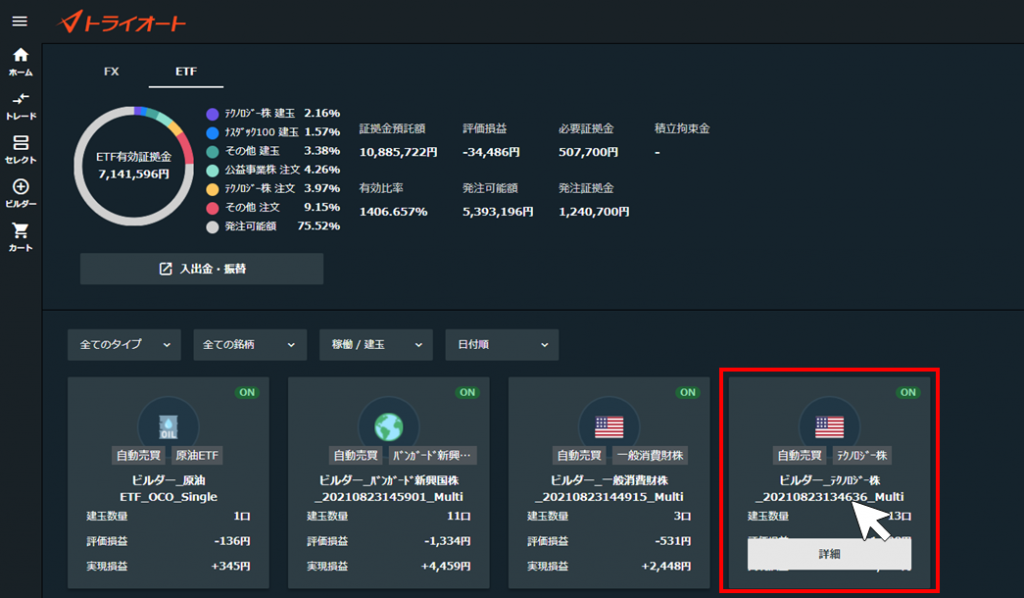1024x598 pixels.
Task: Click the gray 発注可能額 legend swatch
Action: [212, 227]
